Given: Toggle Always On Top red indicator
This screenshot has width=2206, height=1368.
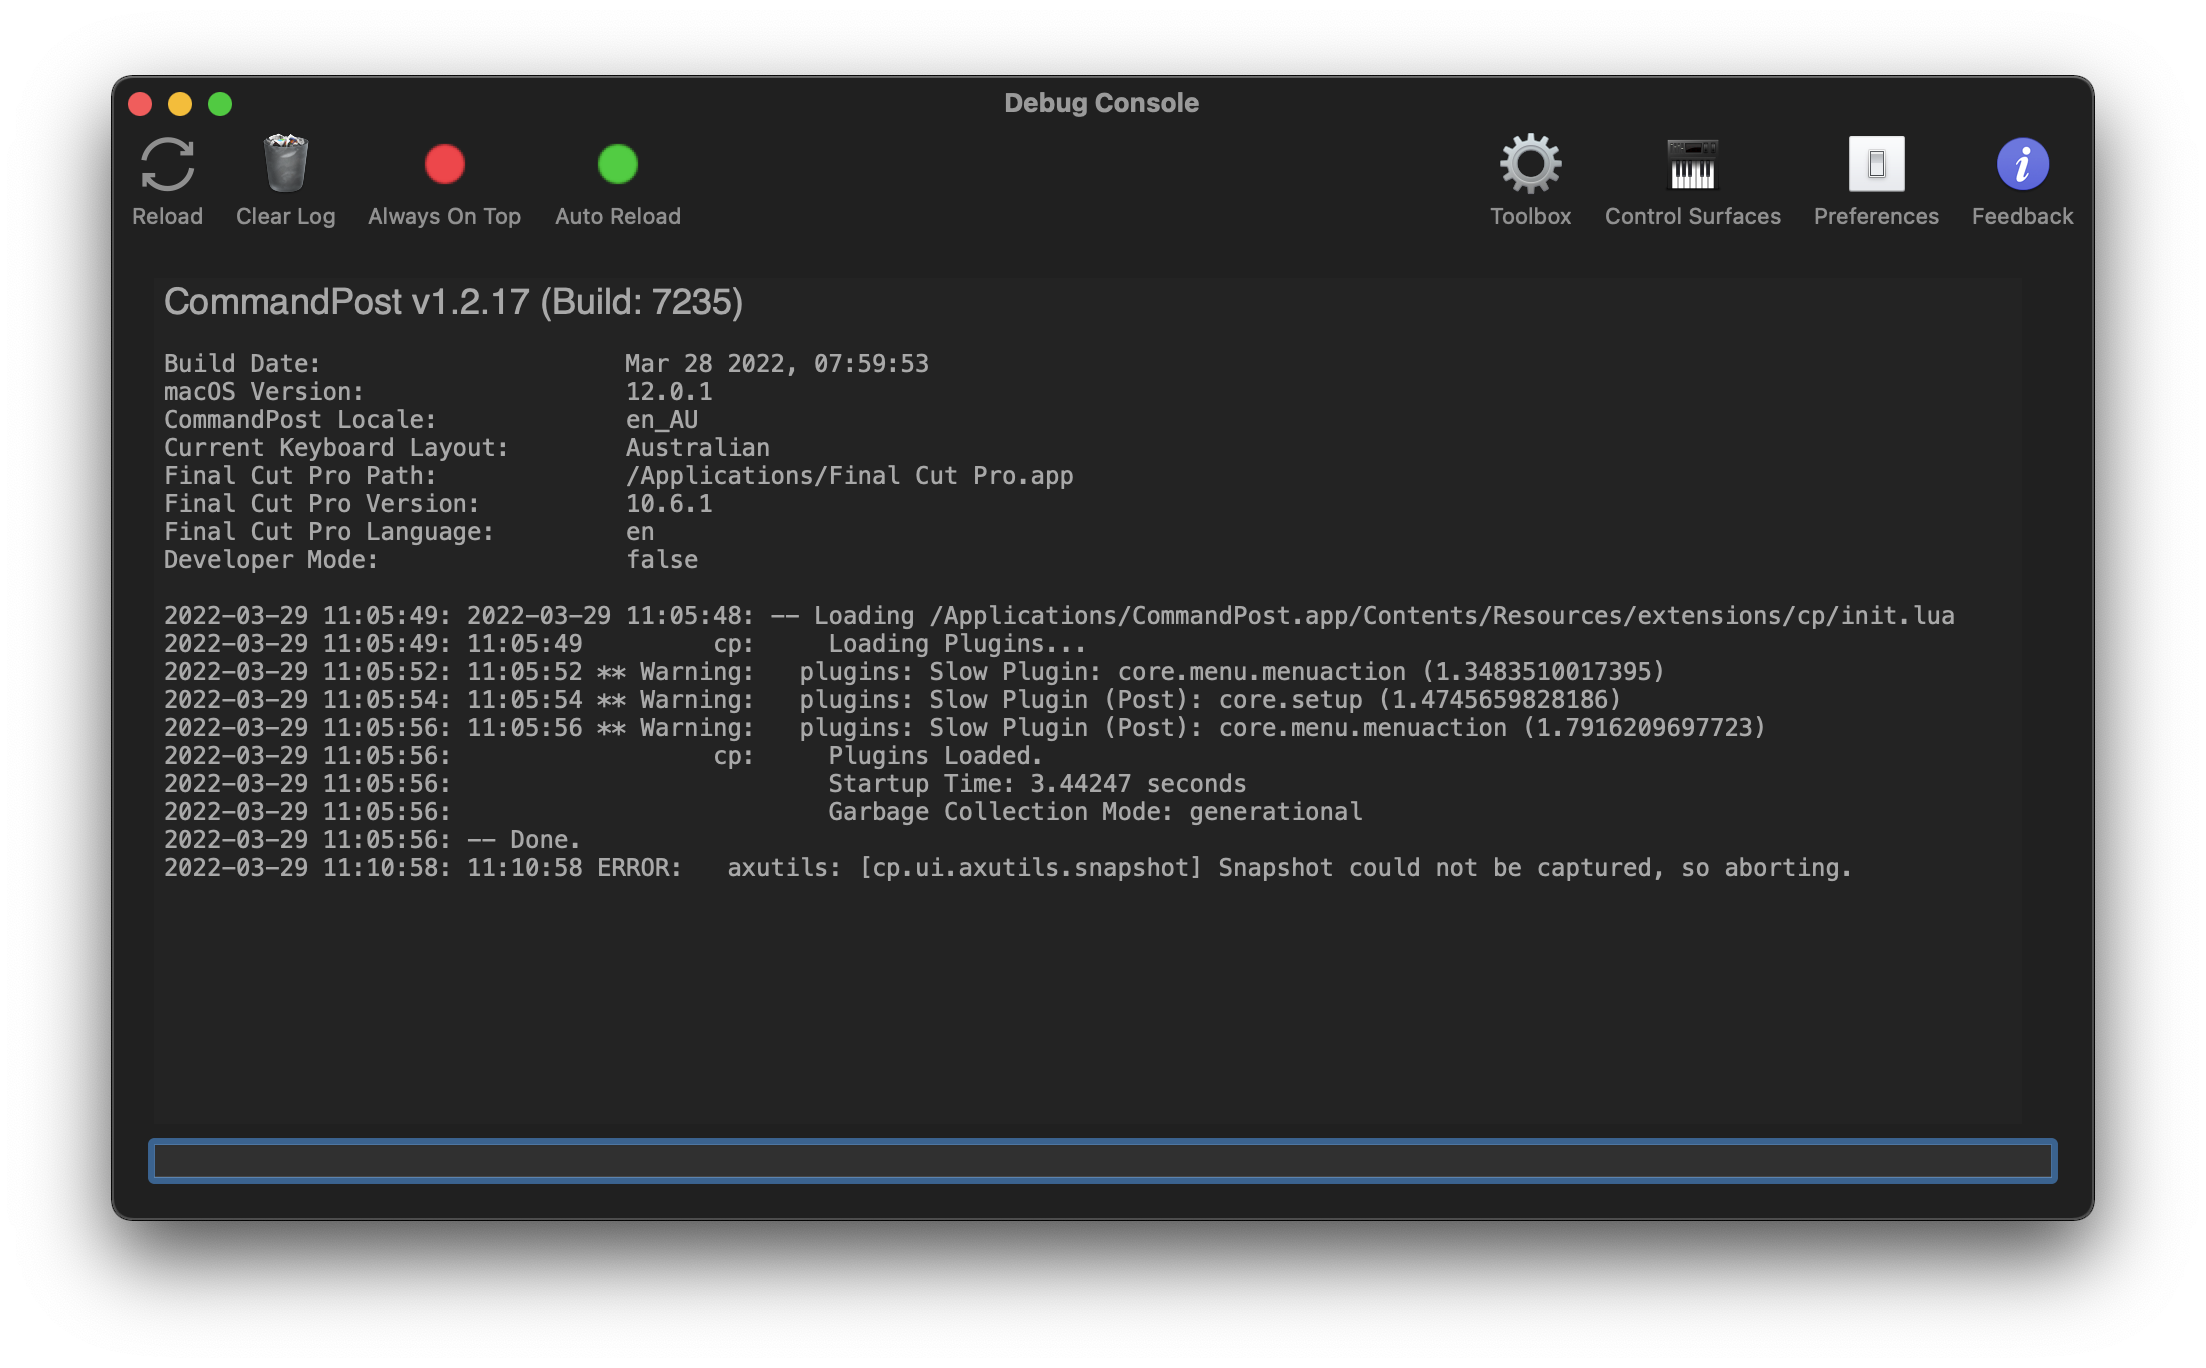Looking at the screenshot, I should (x=444, y=164).
